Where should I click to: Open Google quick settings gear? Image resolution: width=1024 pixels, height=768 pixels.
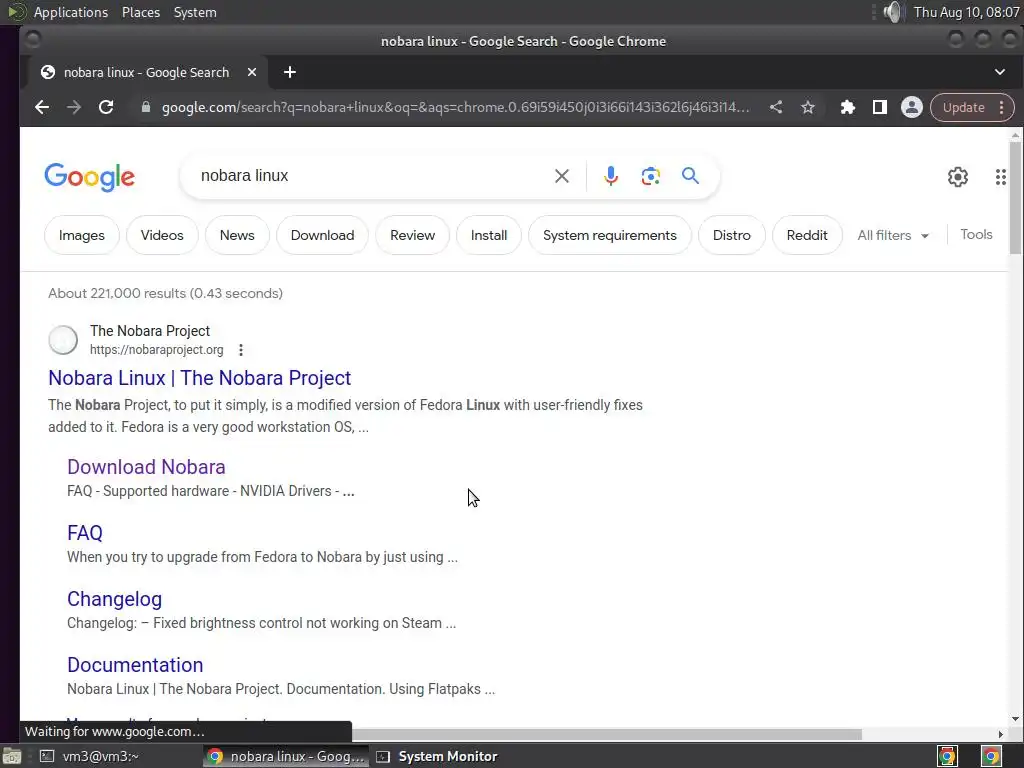(957, 177)
